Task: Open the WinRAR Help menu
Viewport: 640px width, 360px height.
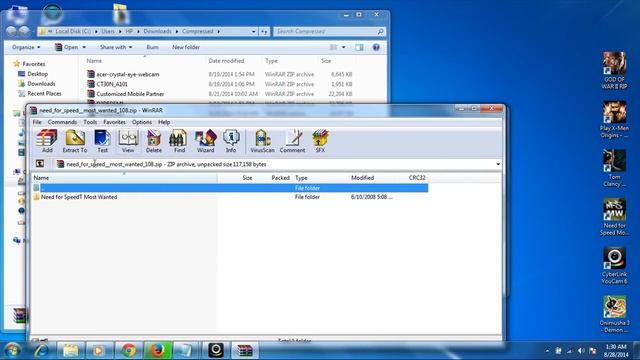Action: [164, 122]
